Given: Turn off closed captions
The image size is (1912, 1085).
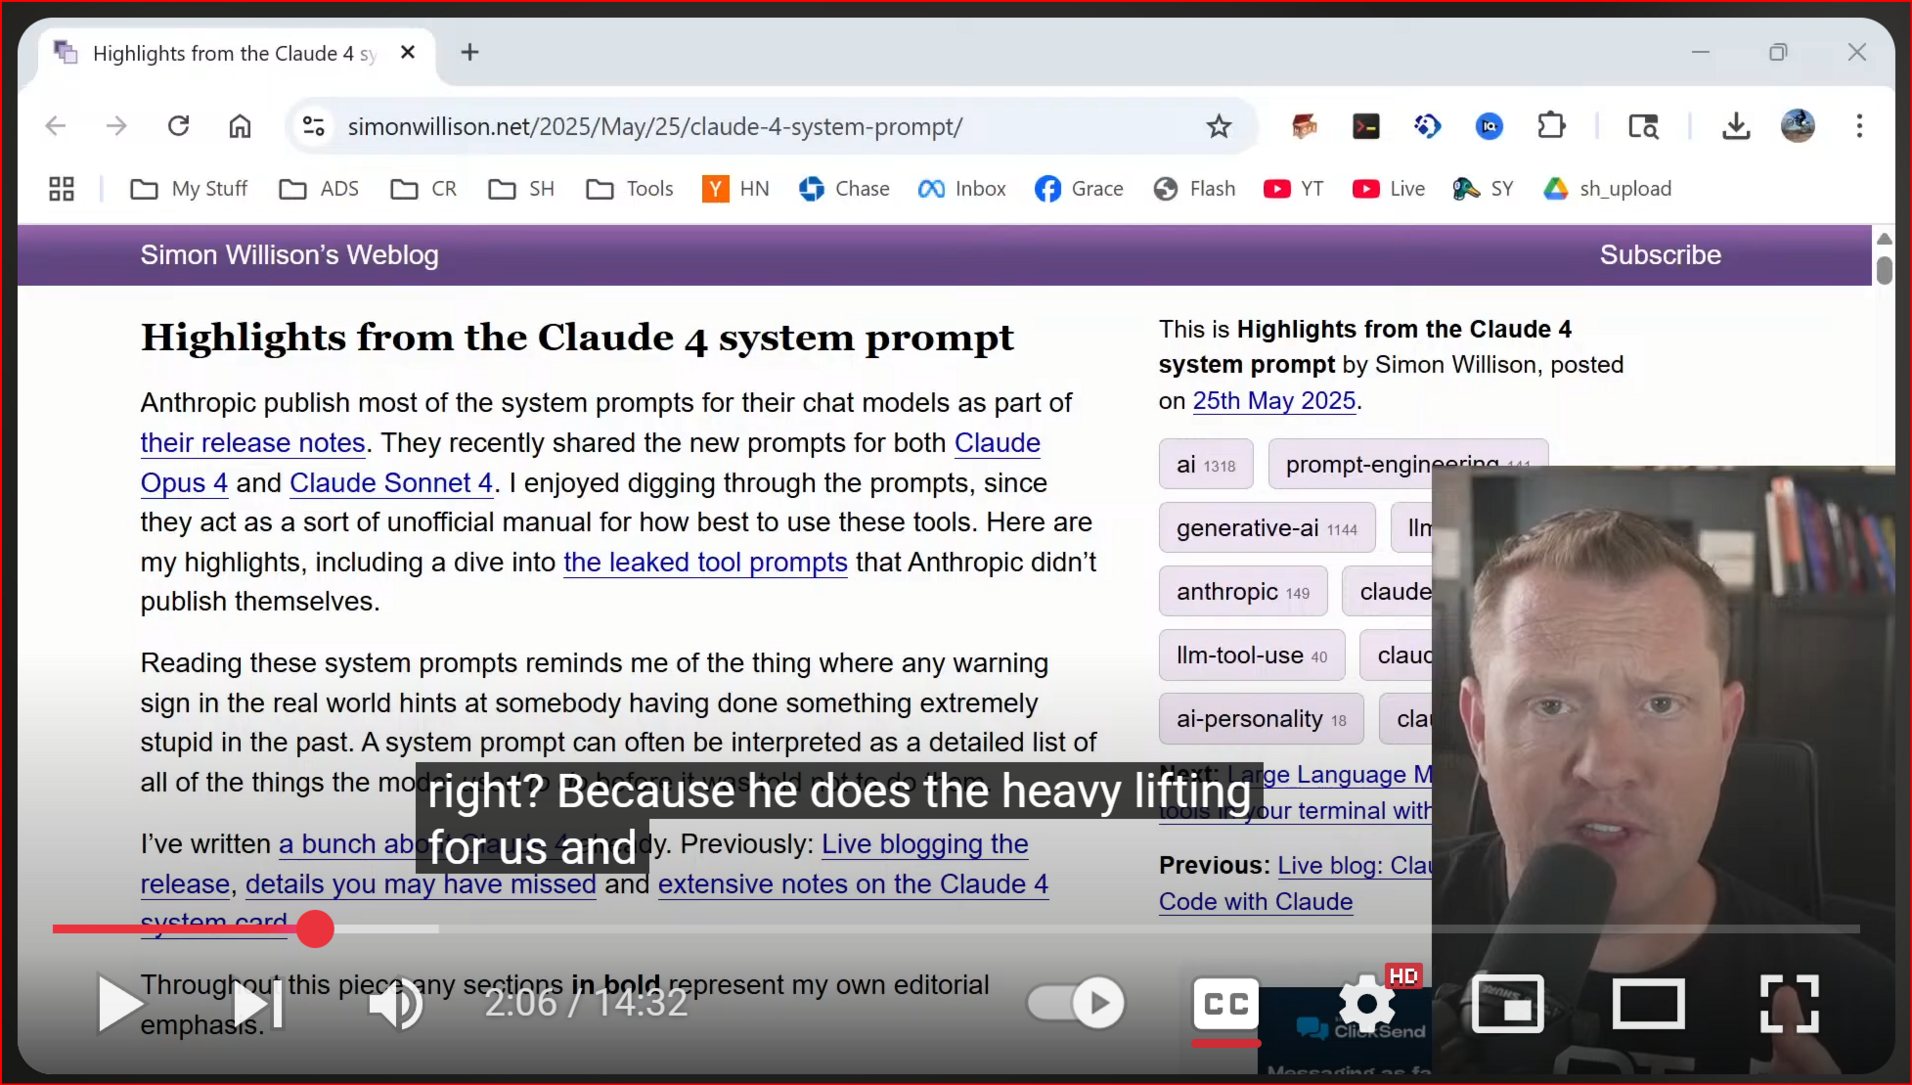Looking at the screenshot, I should (1225, 1003).
